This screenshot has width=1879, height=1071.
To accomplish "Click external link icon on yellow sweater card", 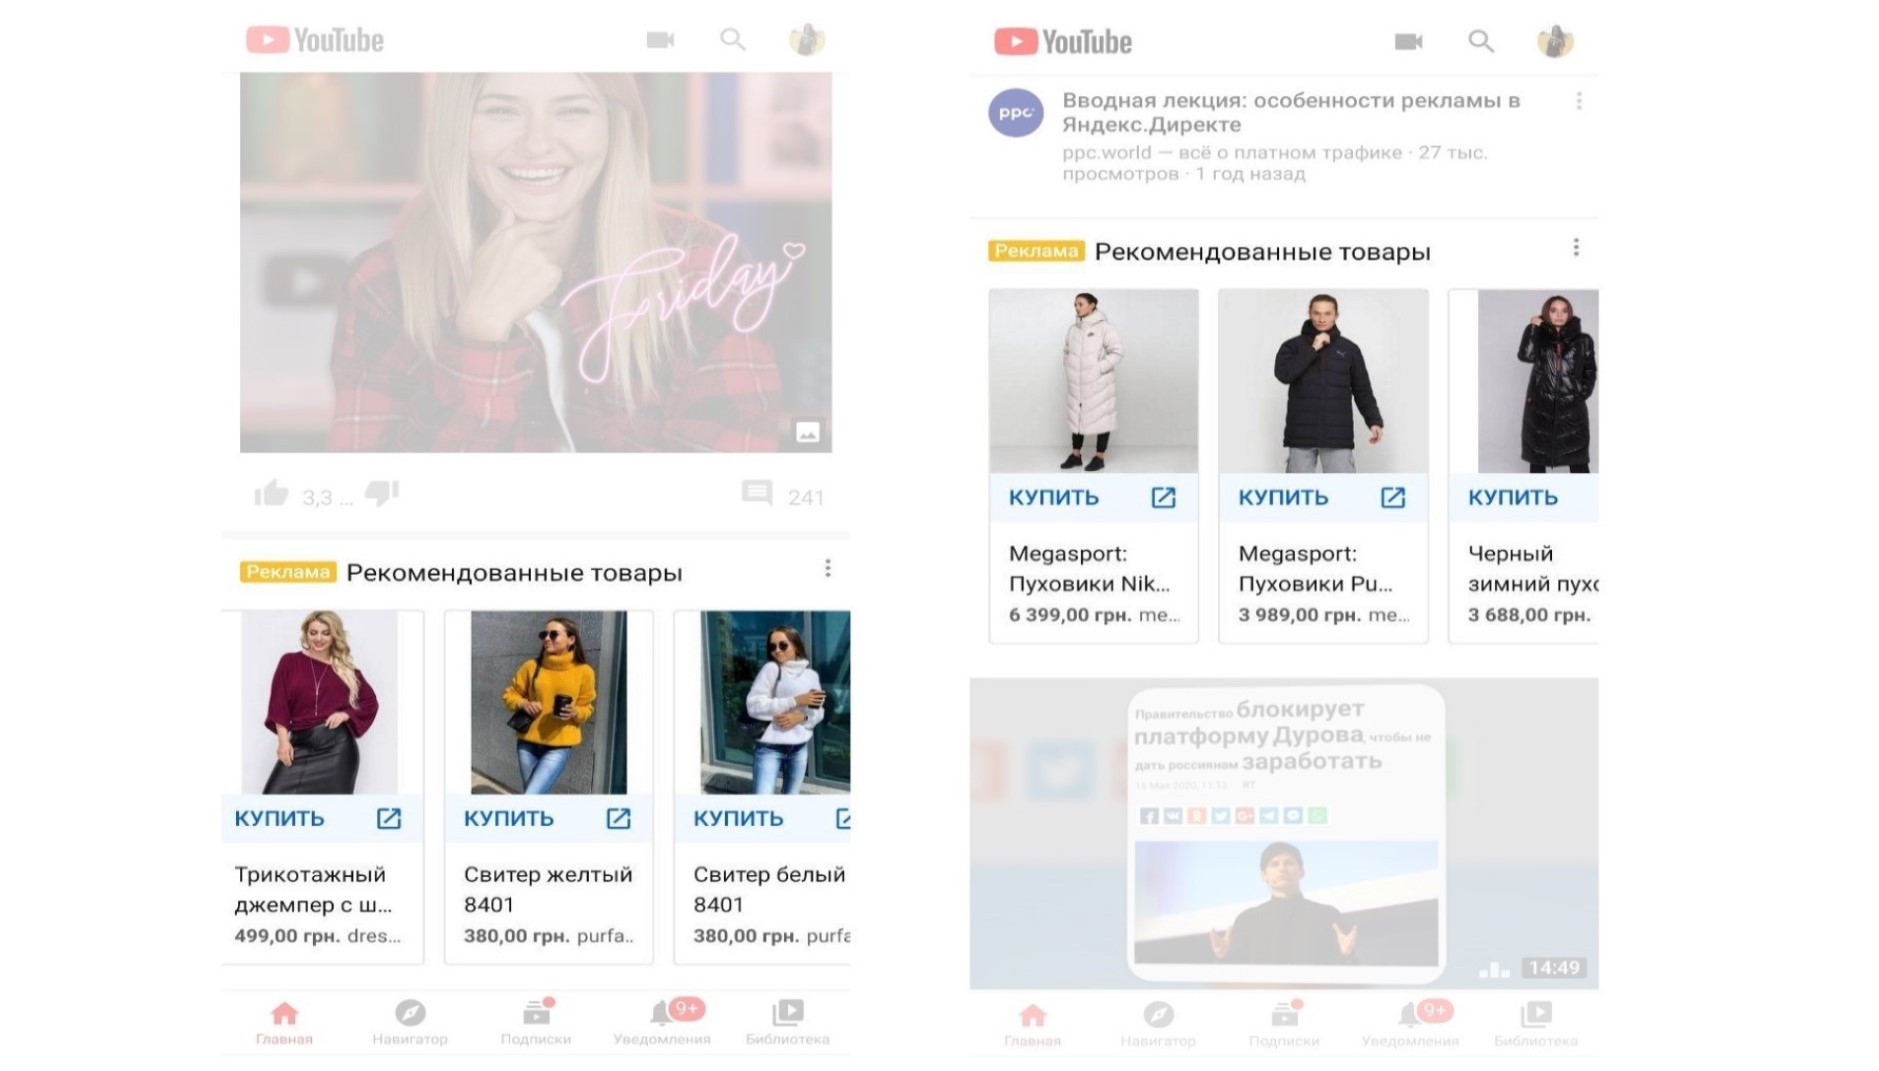I will point(618,819).
